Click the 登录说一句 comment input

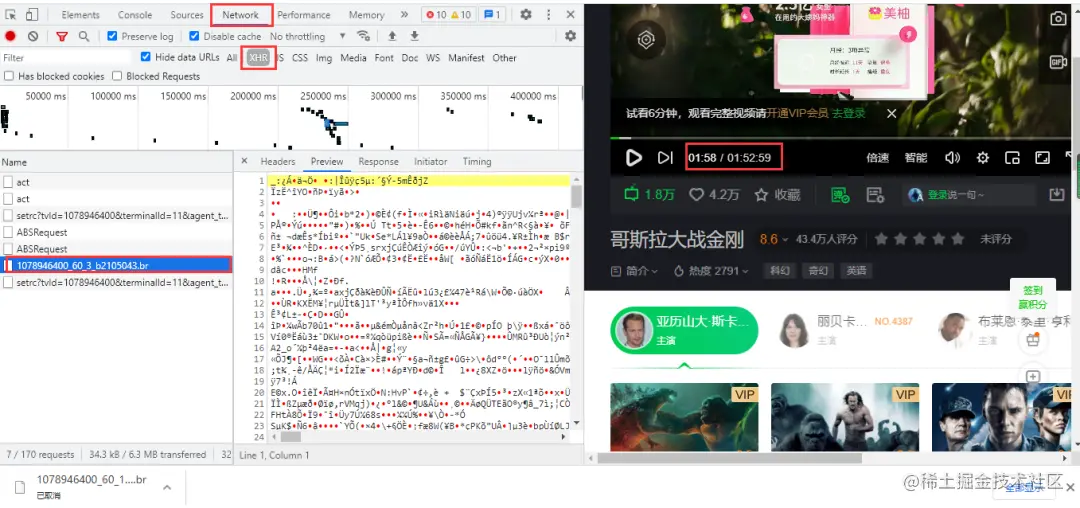tap(970, 195)
